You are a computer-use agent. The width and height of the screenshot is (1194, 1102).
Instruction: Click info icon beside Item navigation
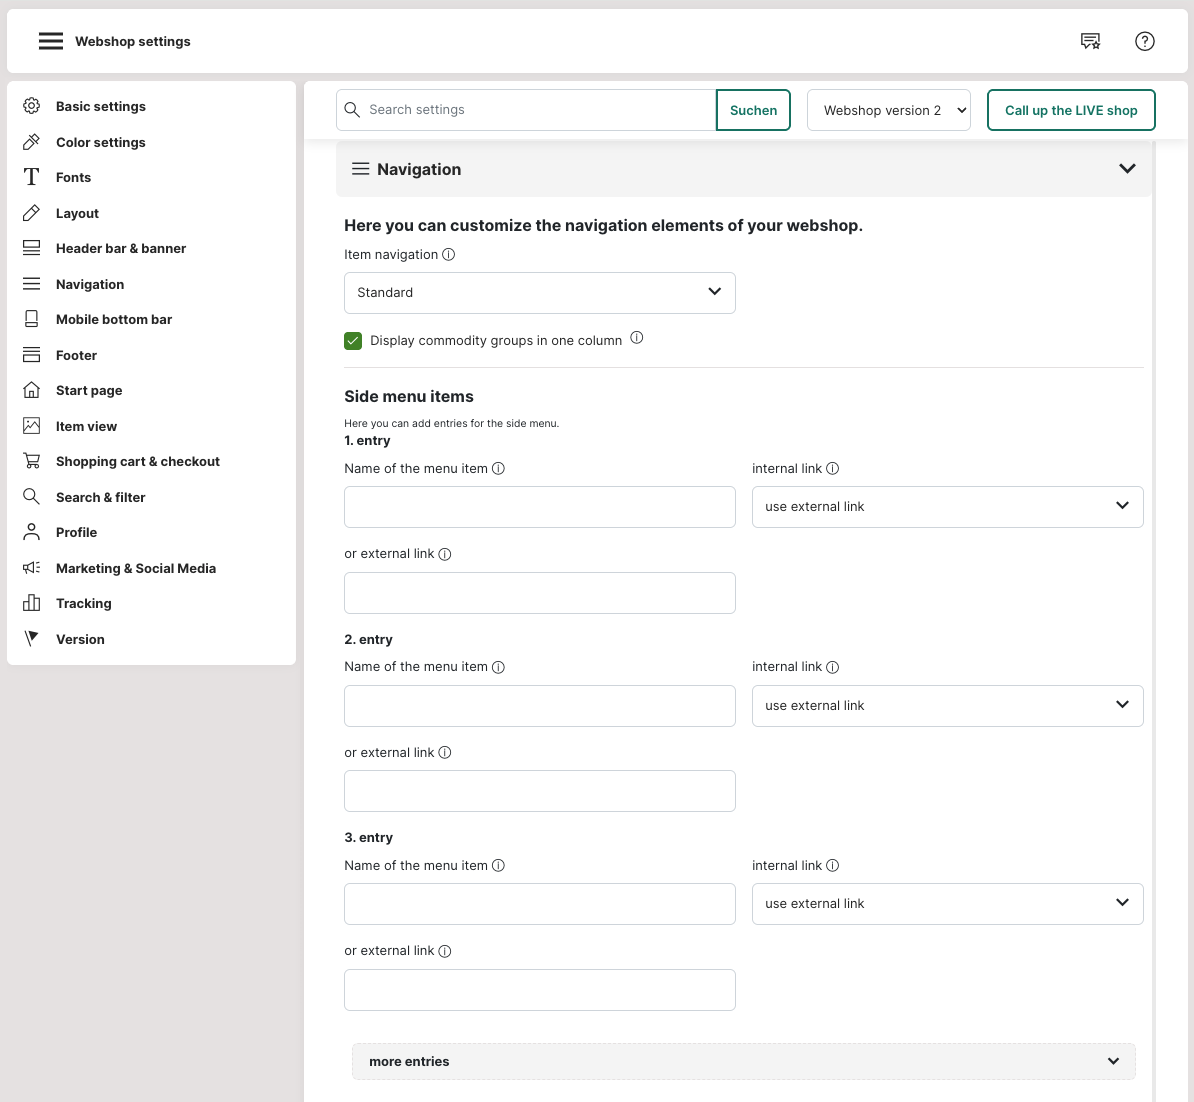point(449,254)
